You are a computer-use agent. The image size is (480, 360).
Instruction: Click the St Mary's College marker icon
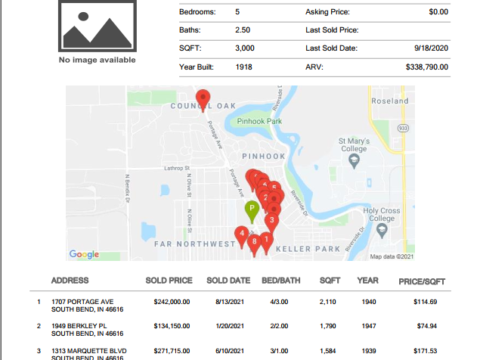[354, 162]
